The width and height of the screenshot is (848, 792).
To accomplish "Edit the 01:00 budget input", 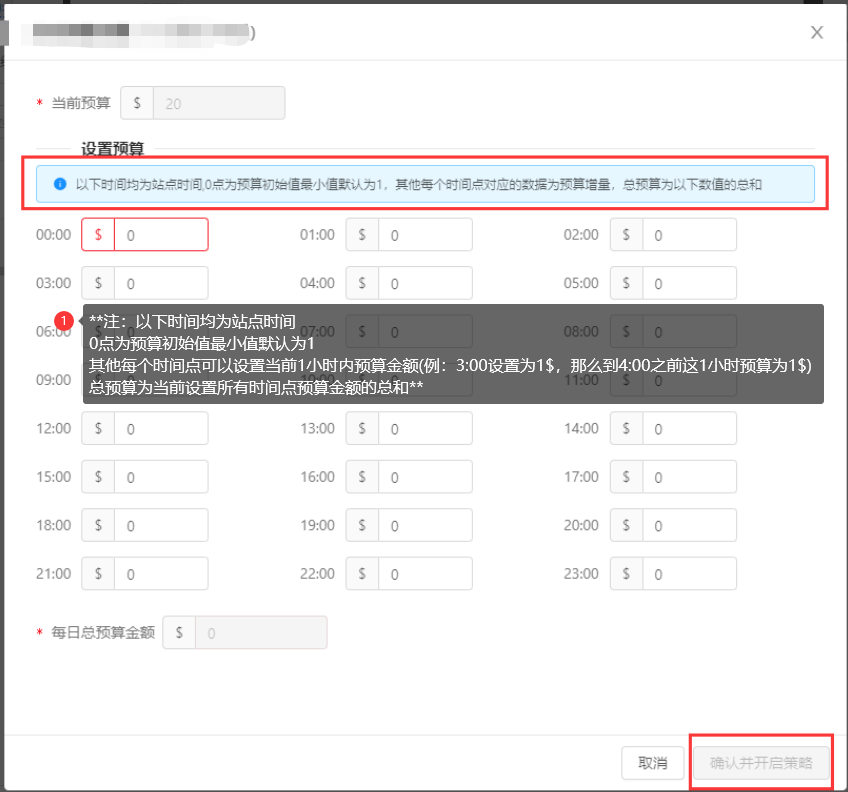I will pos(425,234).
